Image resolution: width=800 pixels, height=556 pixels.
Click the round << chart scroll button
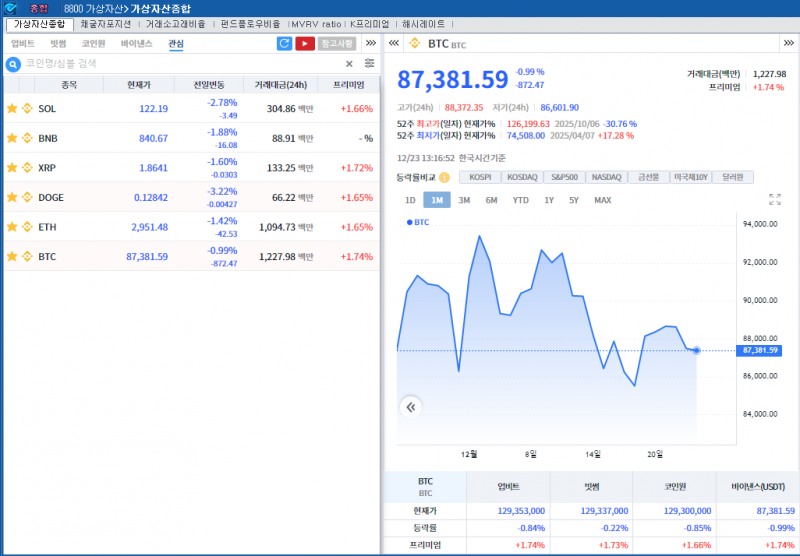coord(410,407)
